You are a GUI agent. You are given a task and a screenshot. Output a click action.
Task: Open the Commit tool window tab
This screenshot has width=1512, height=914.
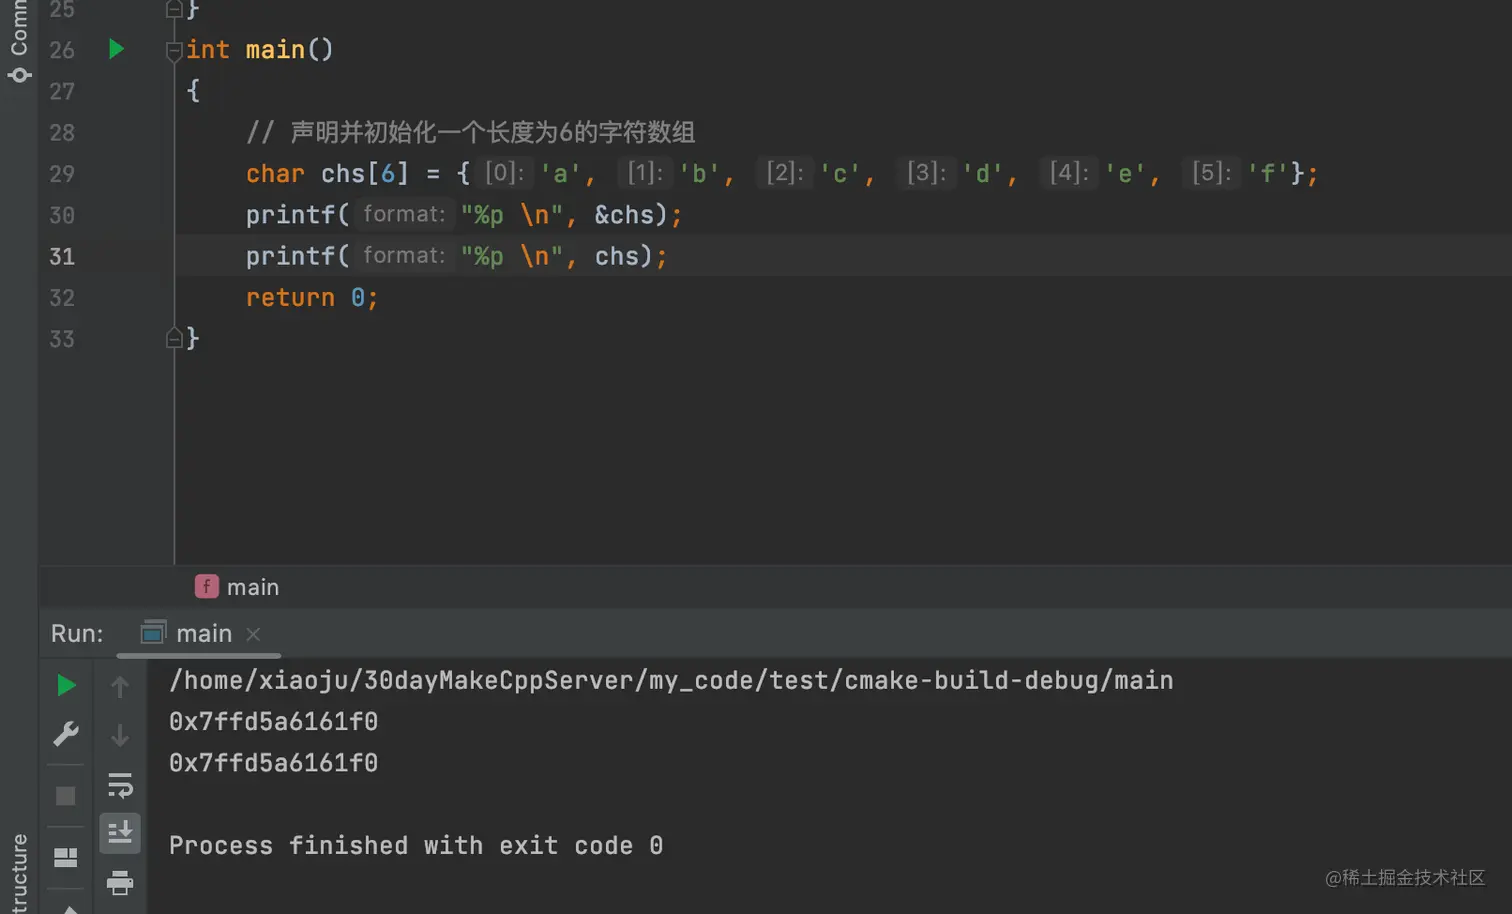click(x=19, y=40)
